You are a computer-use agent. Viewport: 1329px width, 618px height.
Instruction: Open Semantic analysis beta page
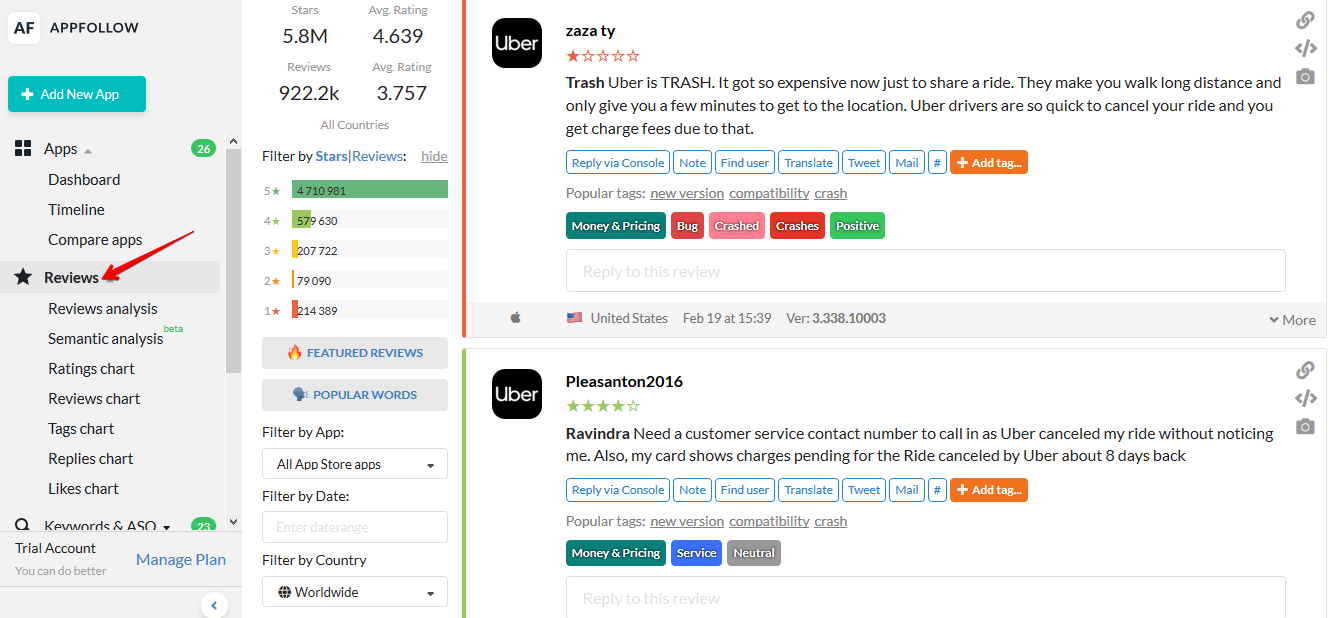coord(106,339)
